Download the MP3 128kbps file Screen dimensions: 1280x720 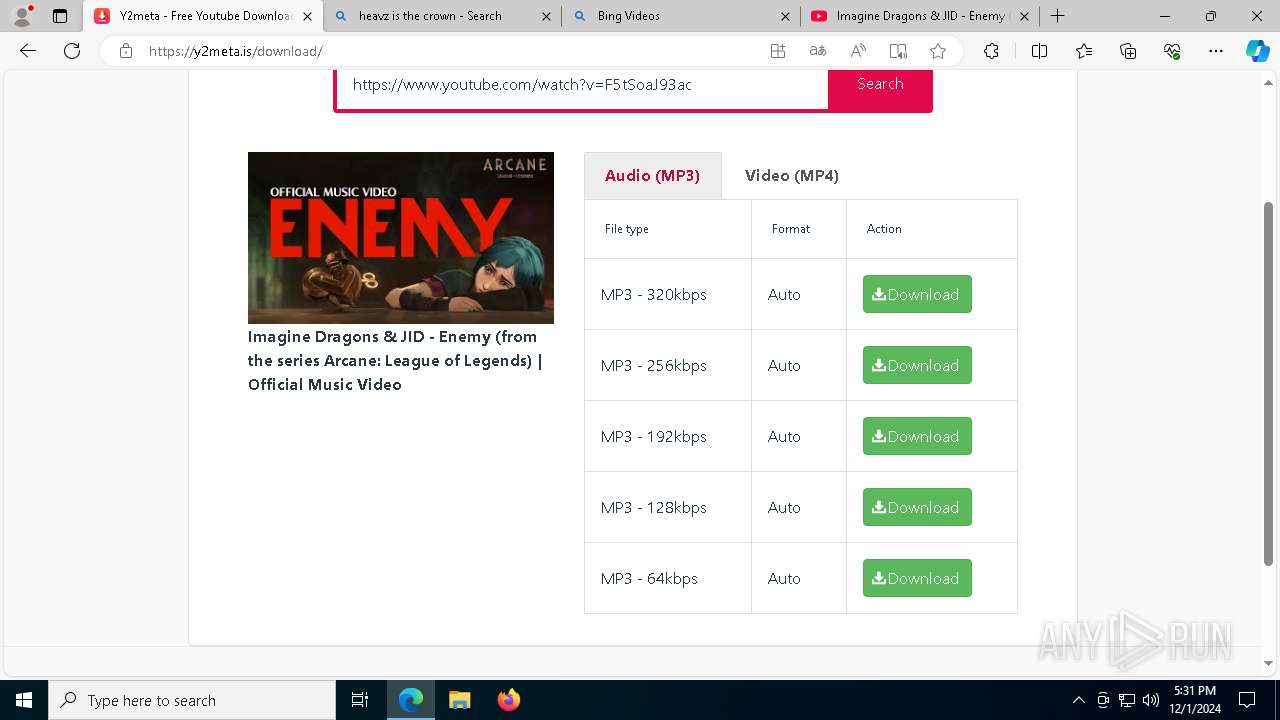917,507
